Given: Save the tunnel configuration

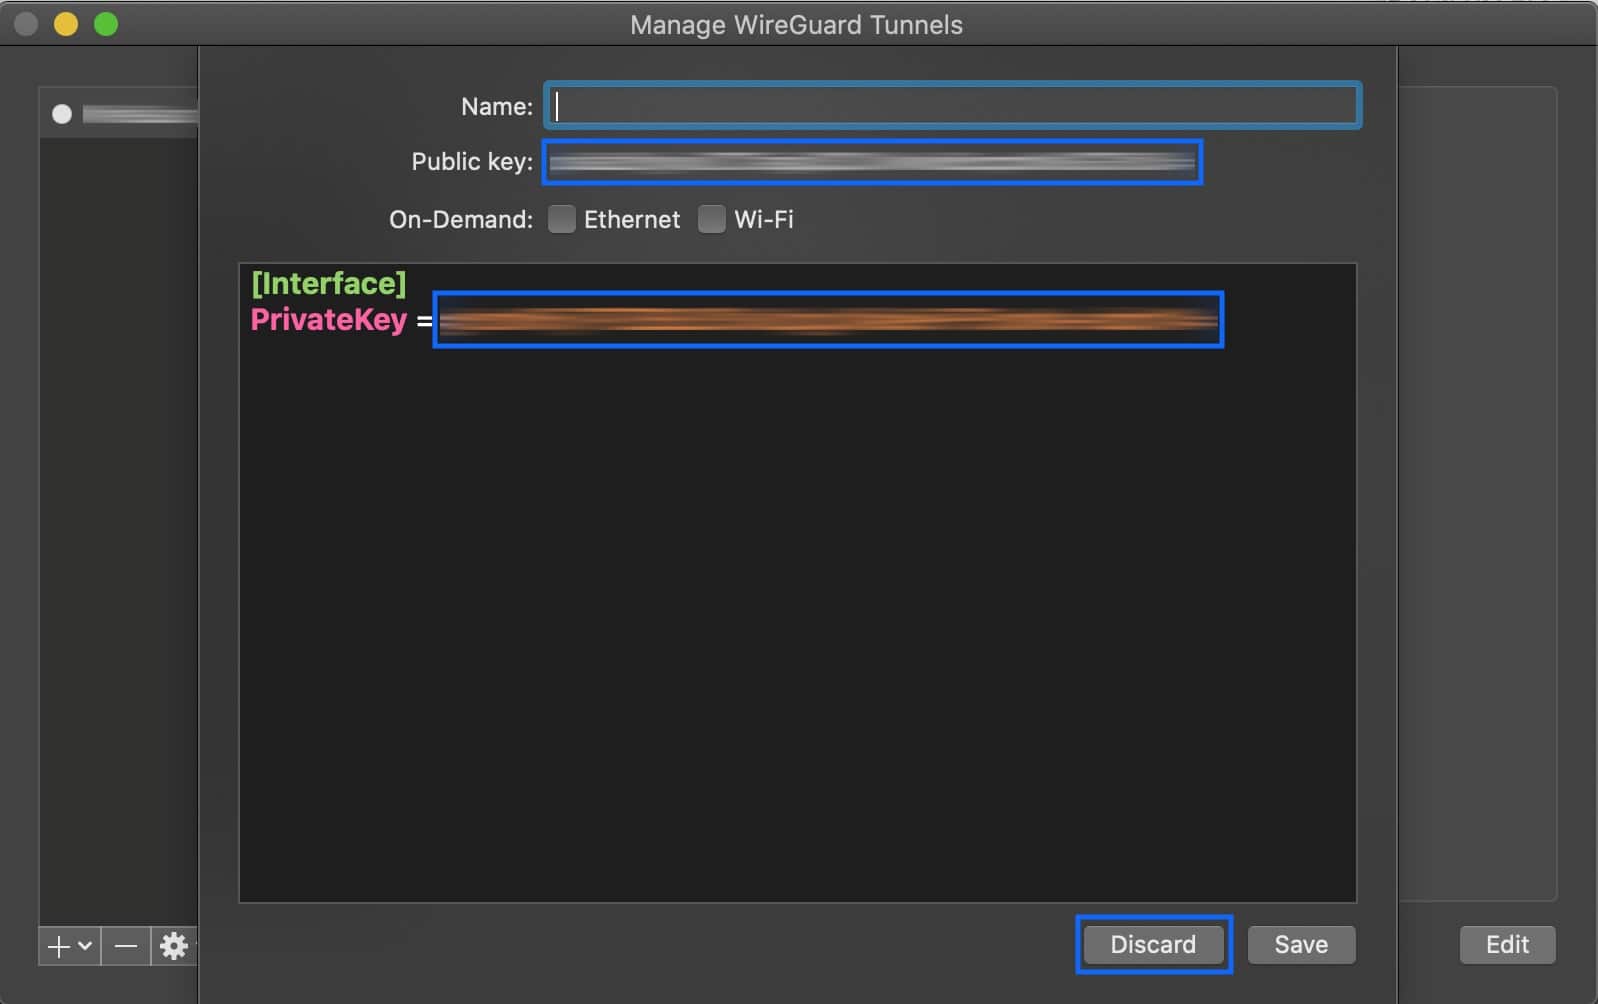Looking at the screenshot, I should (1301, 944).
